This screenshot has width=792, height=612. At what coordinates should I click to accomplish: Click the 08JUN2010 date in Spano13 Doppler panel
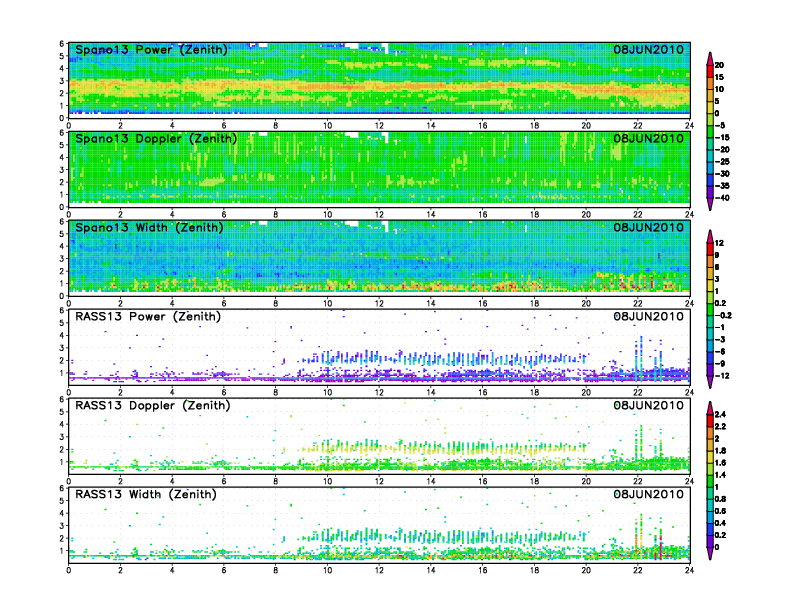[649, 139]
